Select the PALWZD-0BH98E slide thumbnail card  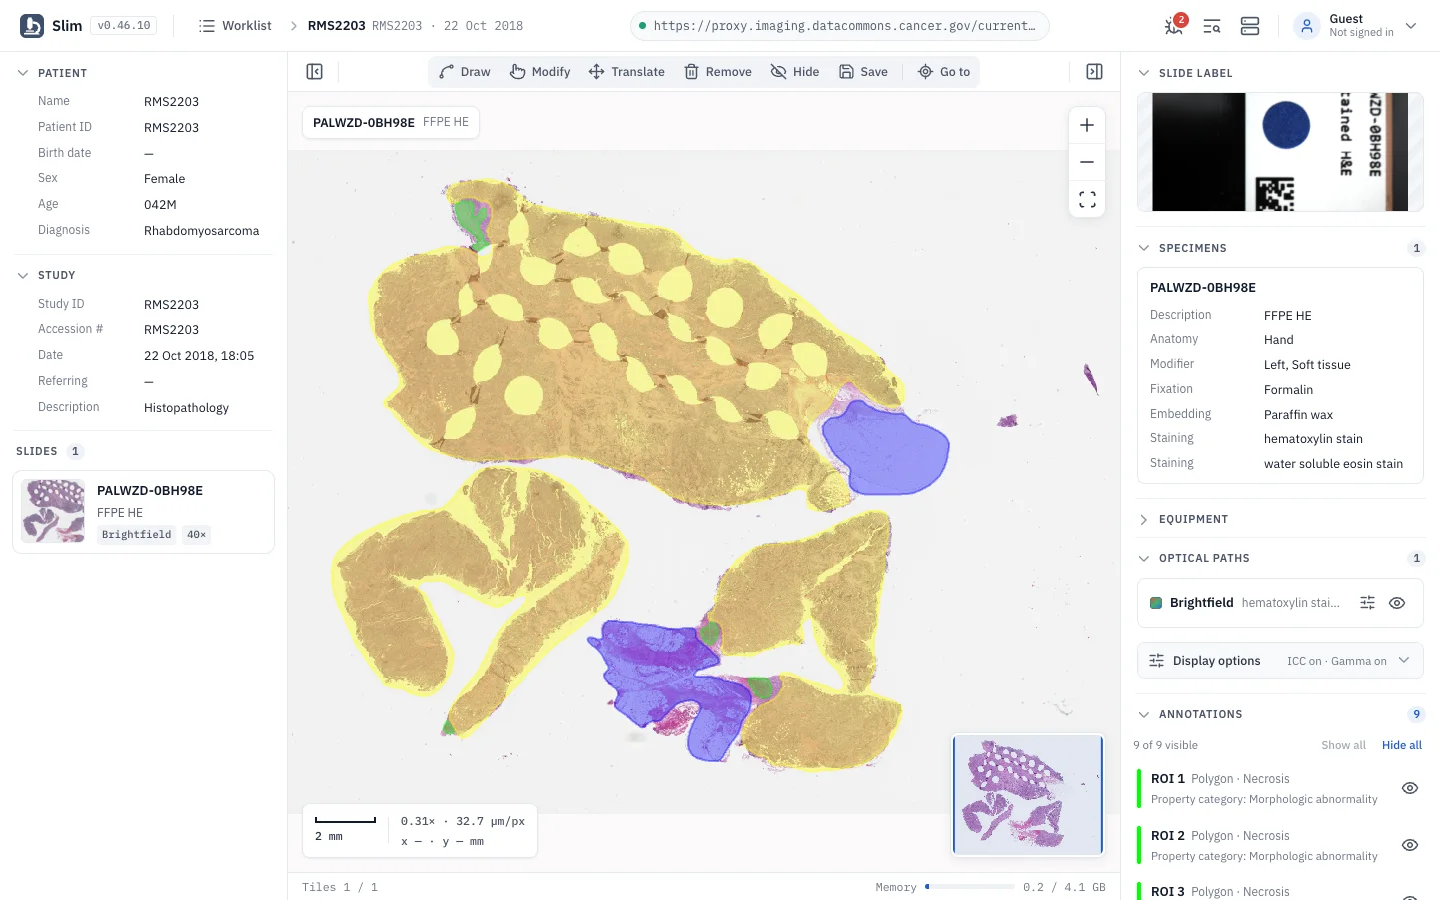click(x=143, y=512)
